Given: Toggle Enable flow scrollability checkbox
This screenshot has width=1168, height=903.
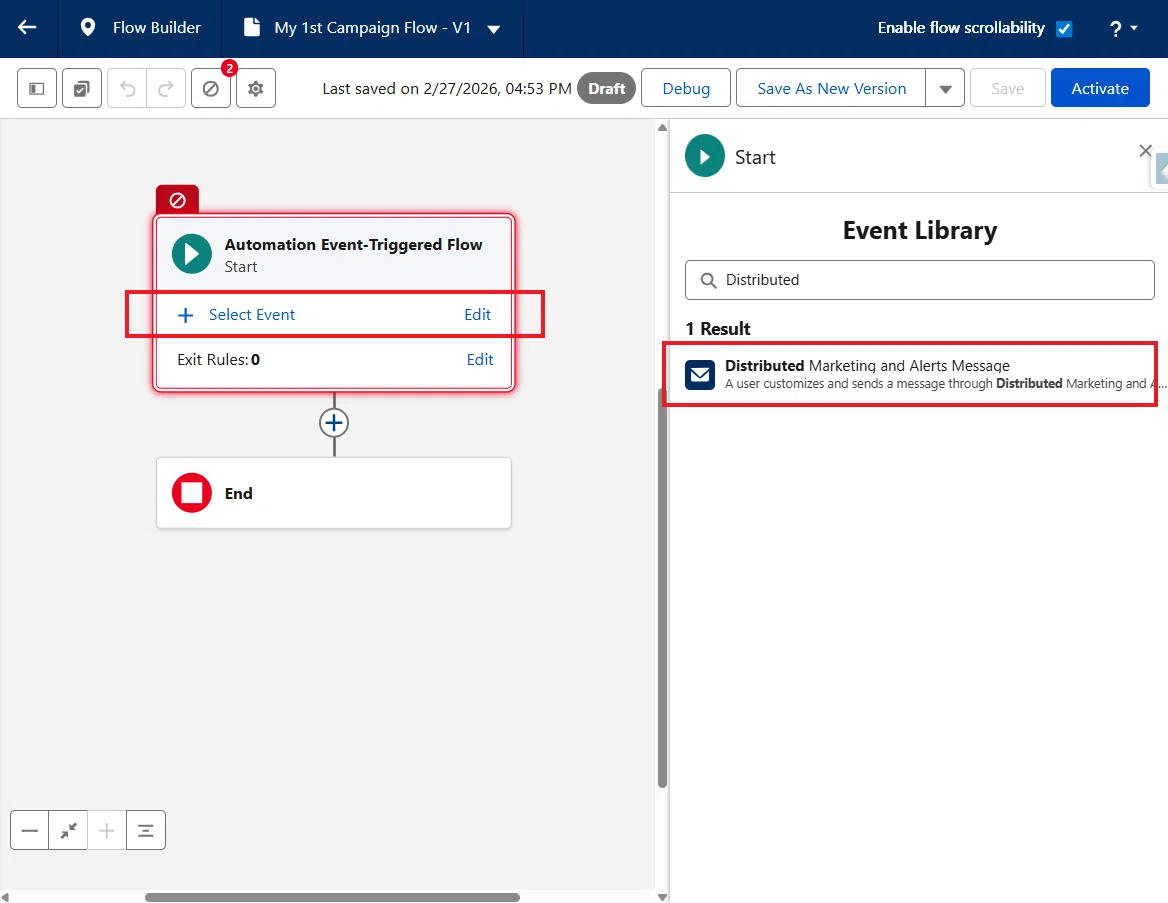Looking at the screenshot, I should 1064,28.
